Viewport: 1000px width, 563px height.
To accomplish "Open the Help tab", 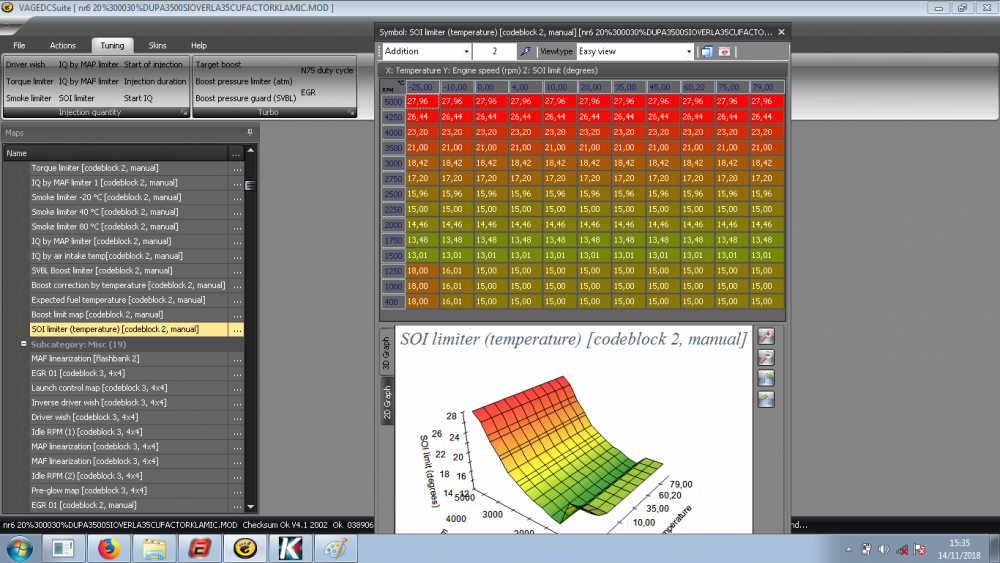I will click(199, 45).
